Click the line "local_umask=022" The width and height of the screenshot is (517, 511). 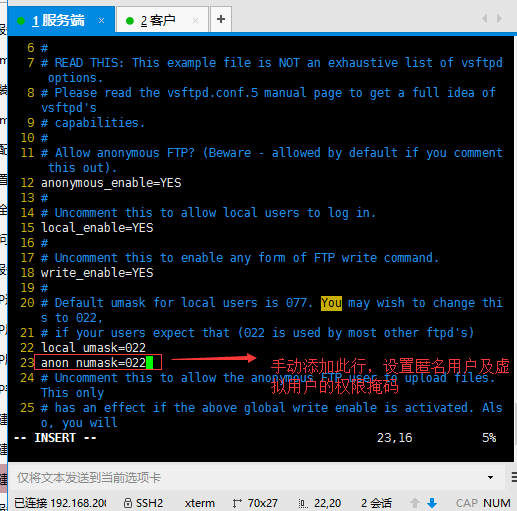coord(93,348)
